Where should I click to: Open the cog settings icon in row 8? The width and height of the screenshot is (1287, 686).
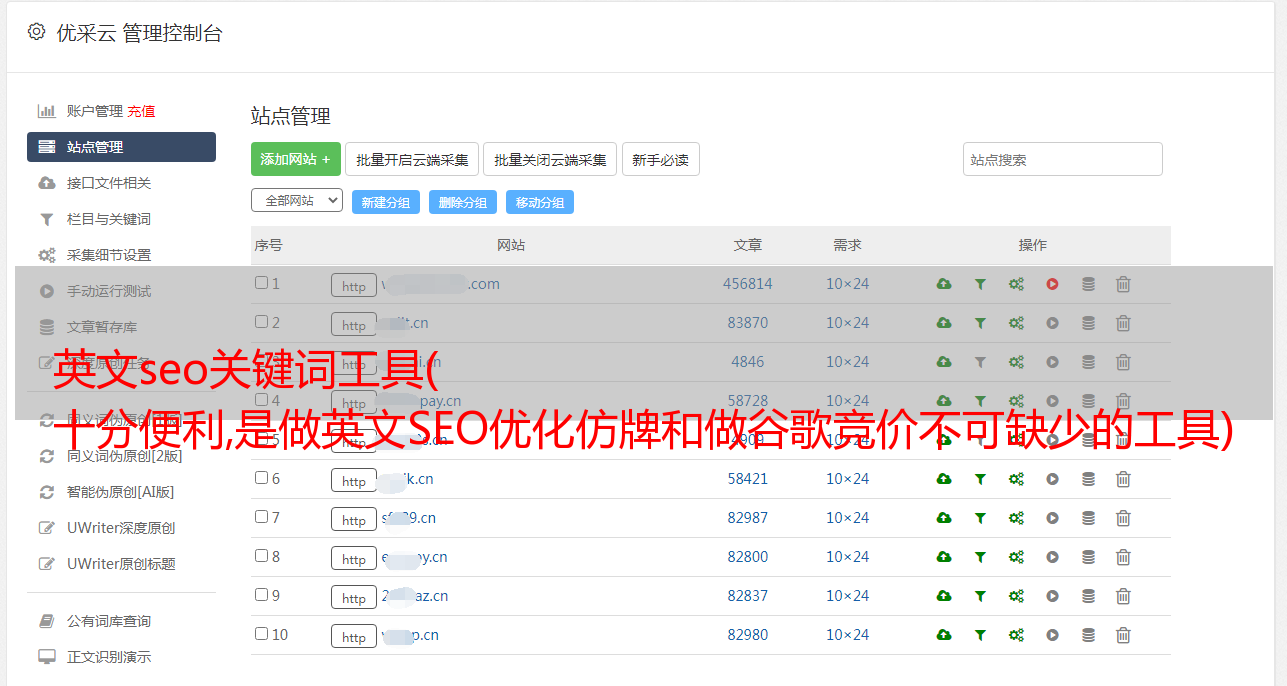point(1016,557)
